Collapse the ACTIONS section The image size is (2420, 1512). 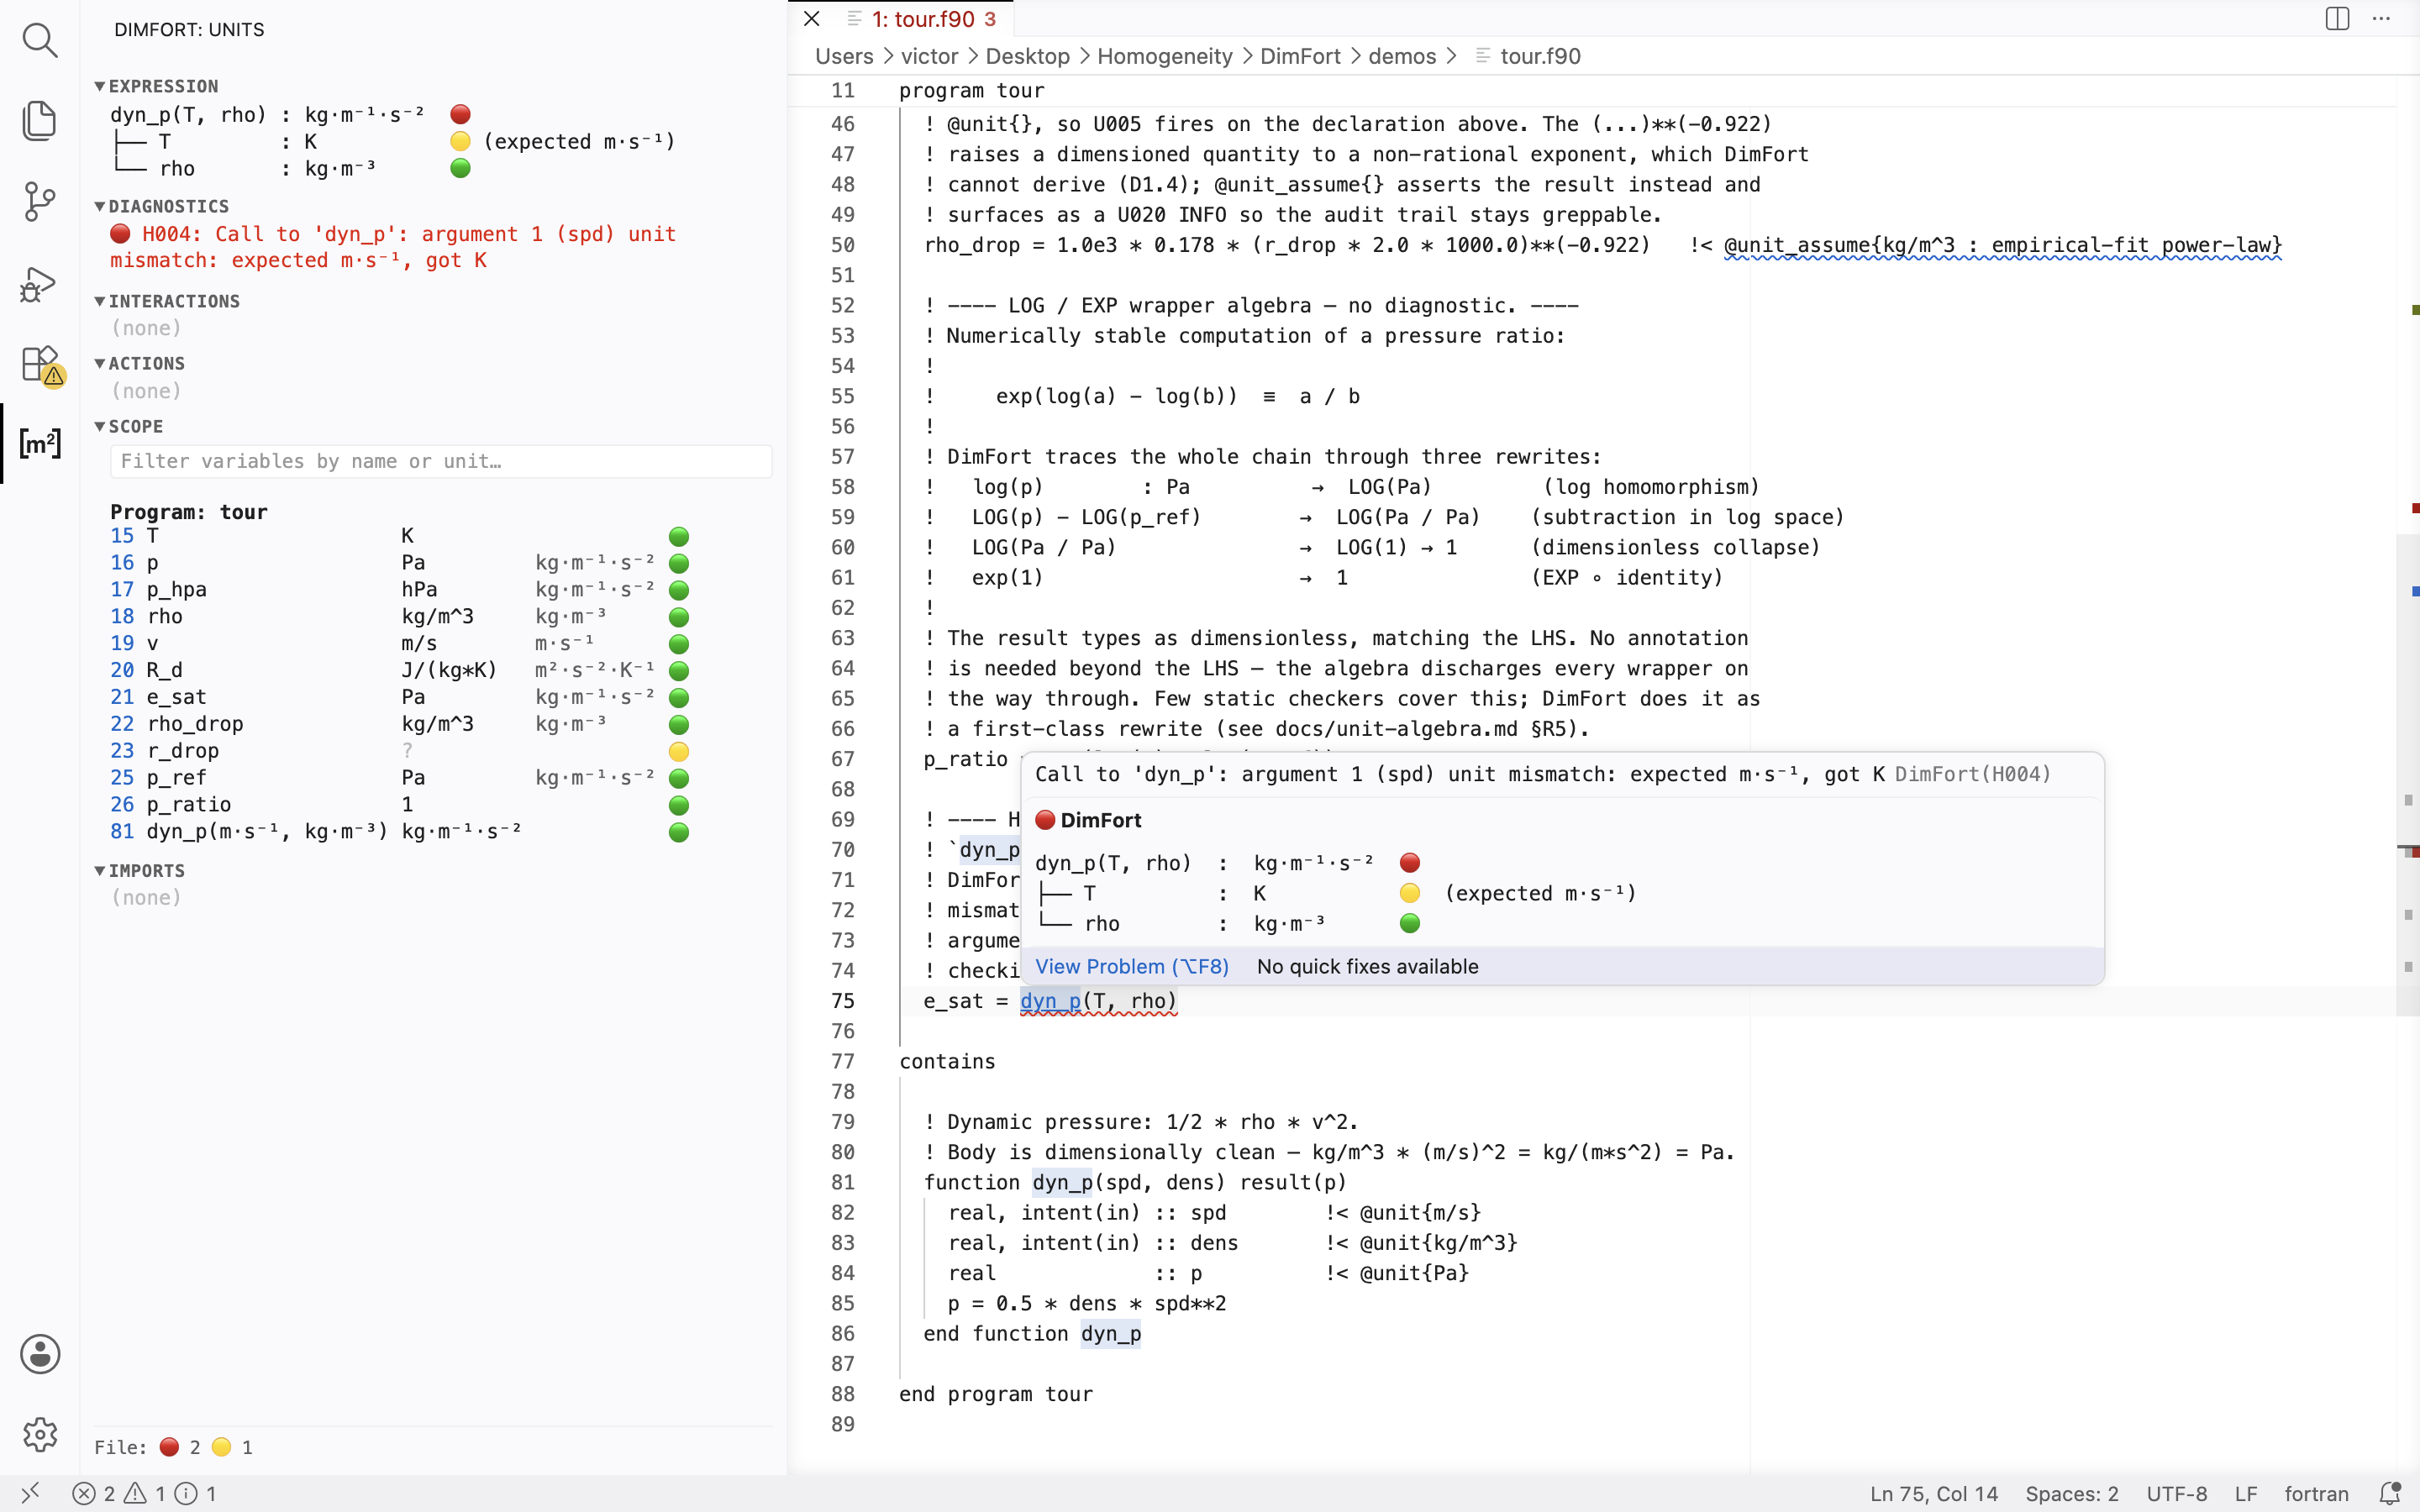139,363
